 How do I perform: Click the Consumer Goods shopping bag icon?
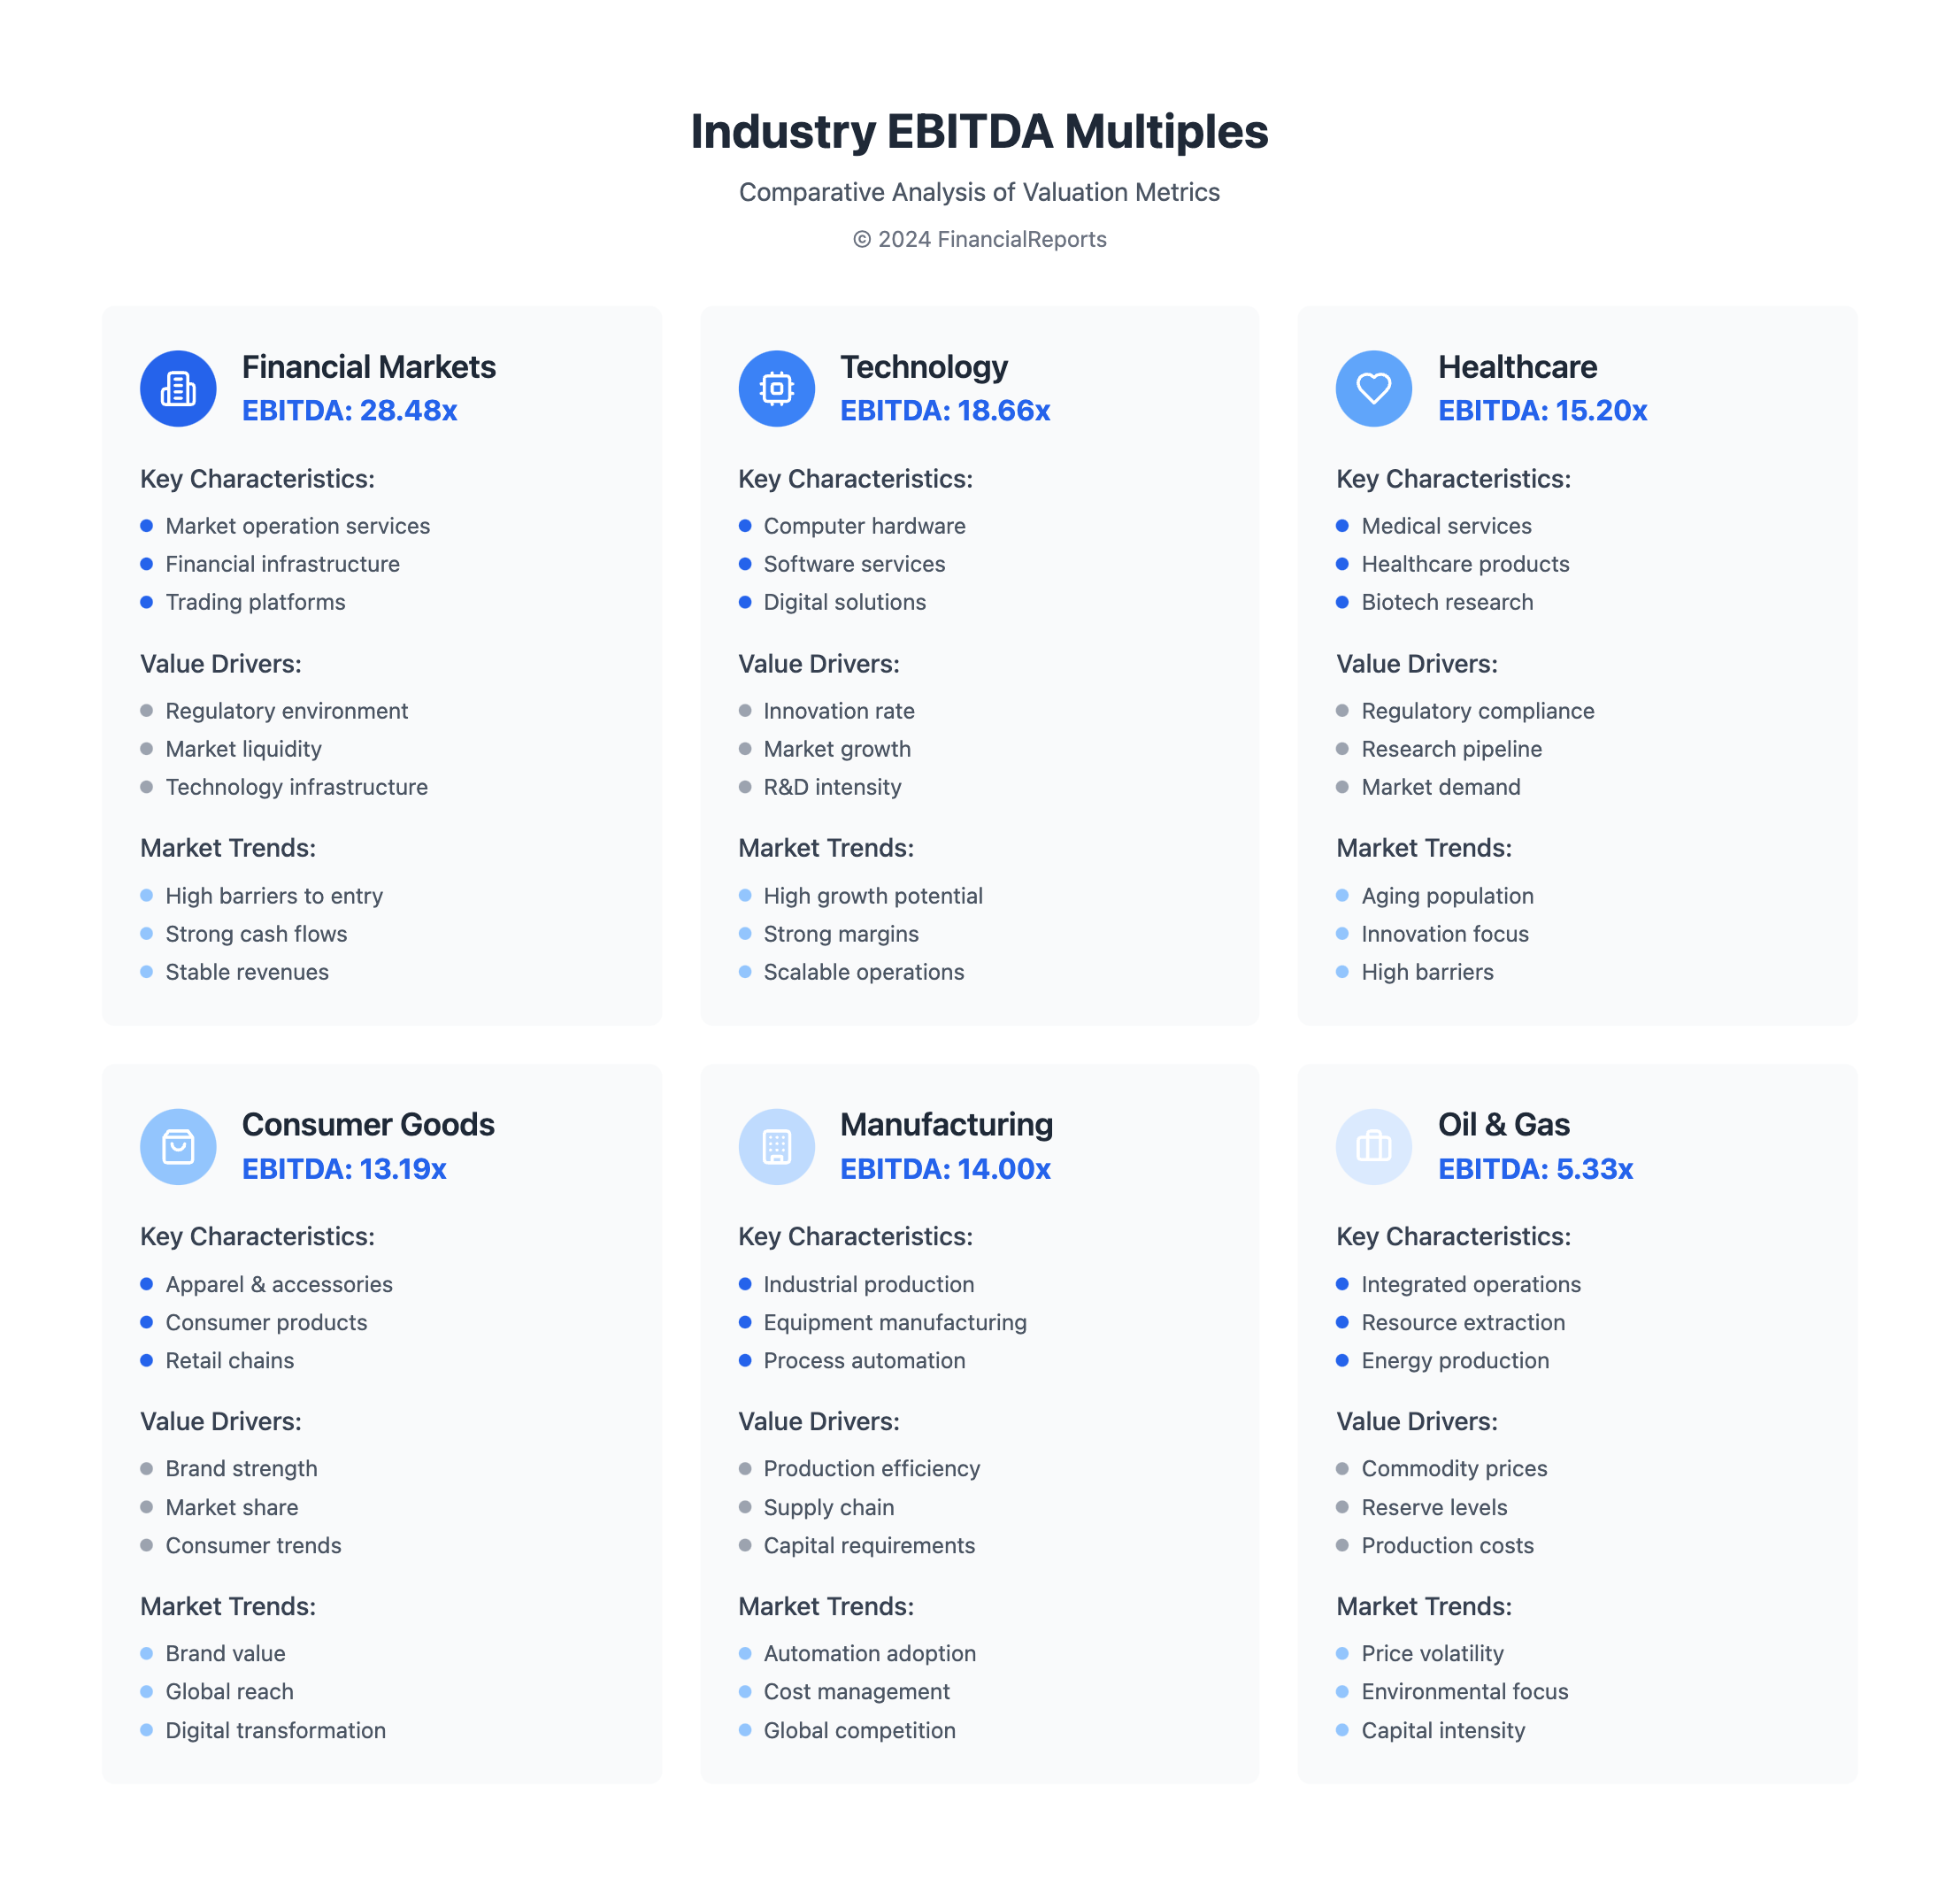tap(178, 1146)
